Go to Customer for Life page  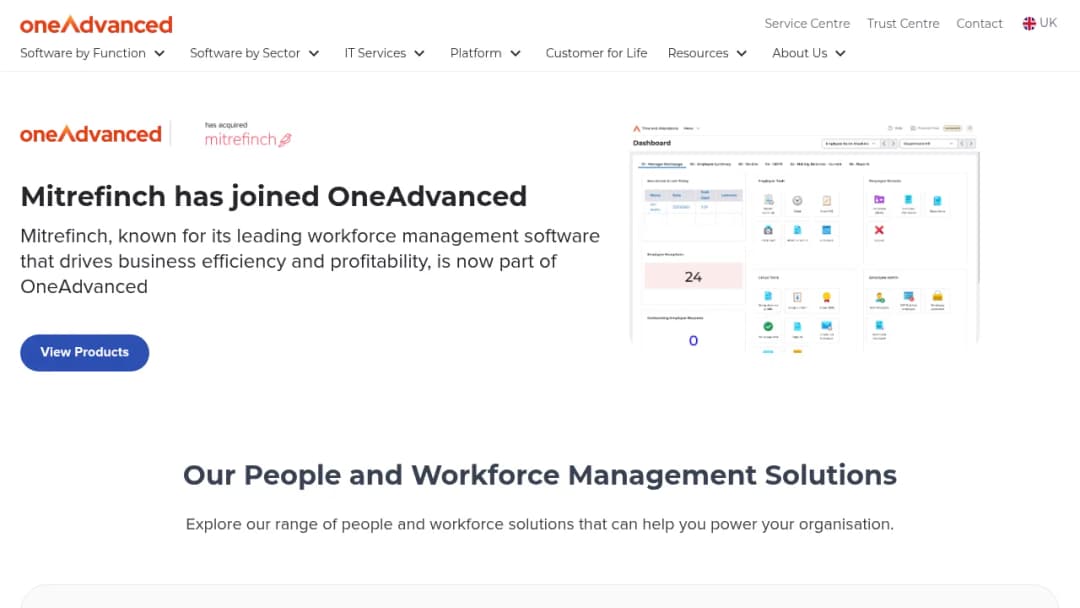(x=596, y=53)
